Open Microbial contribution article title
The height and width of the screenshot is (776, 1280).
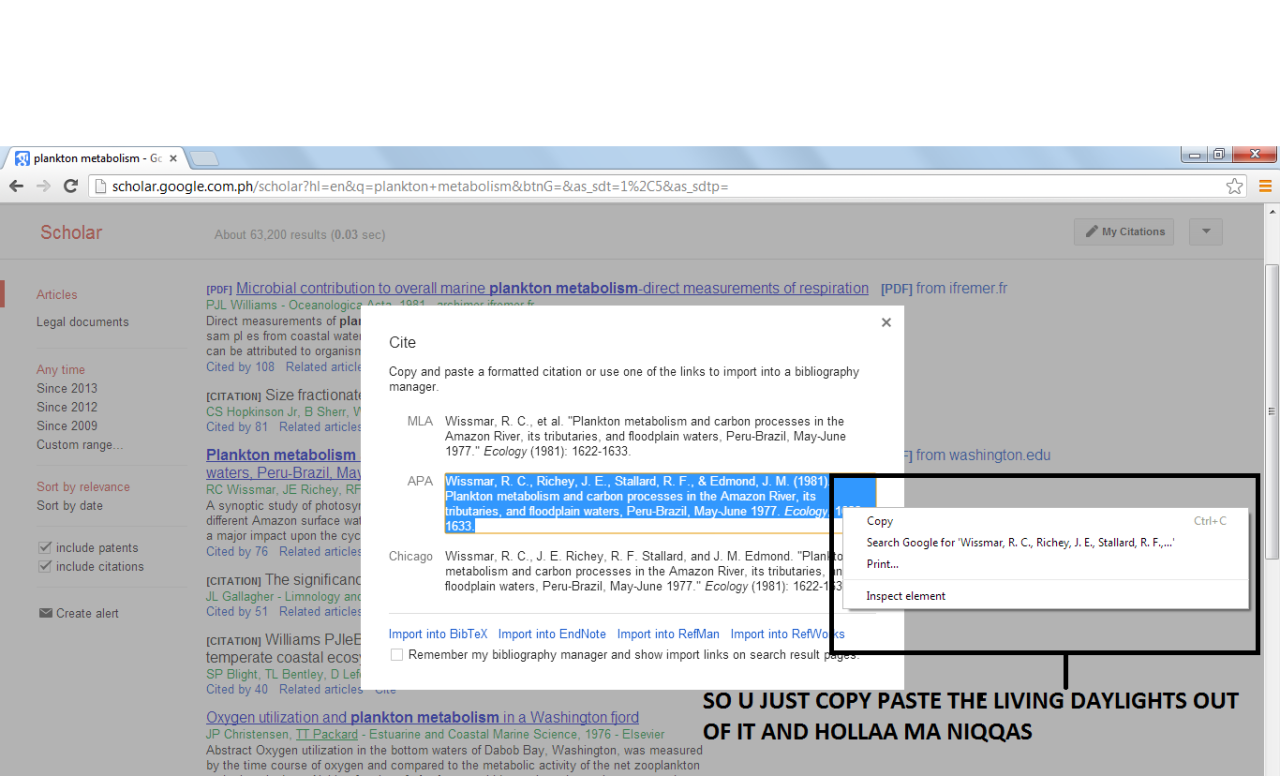[552, 288]
